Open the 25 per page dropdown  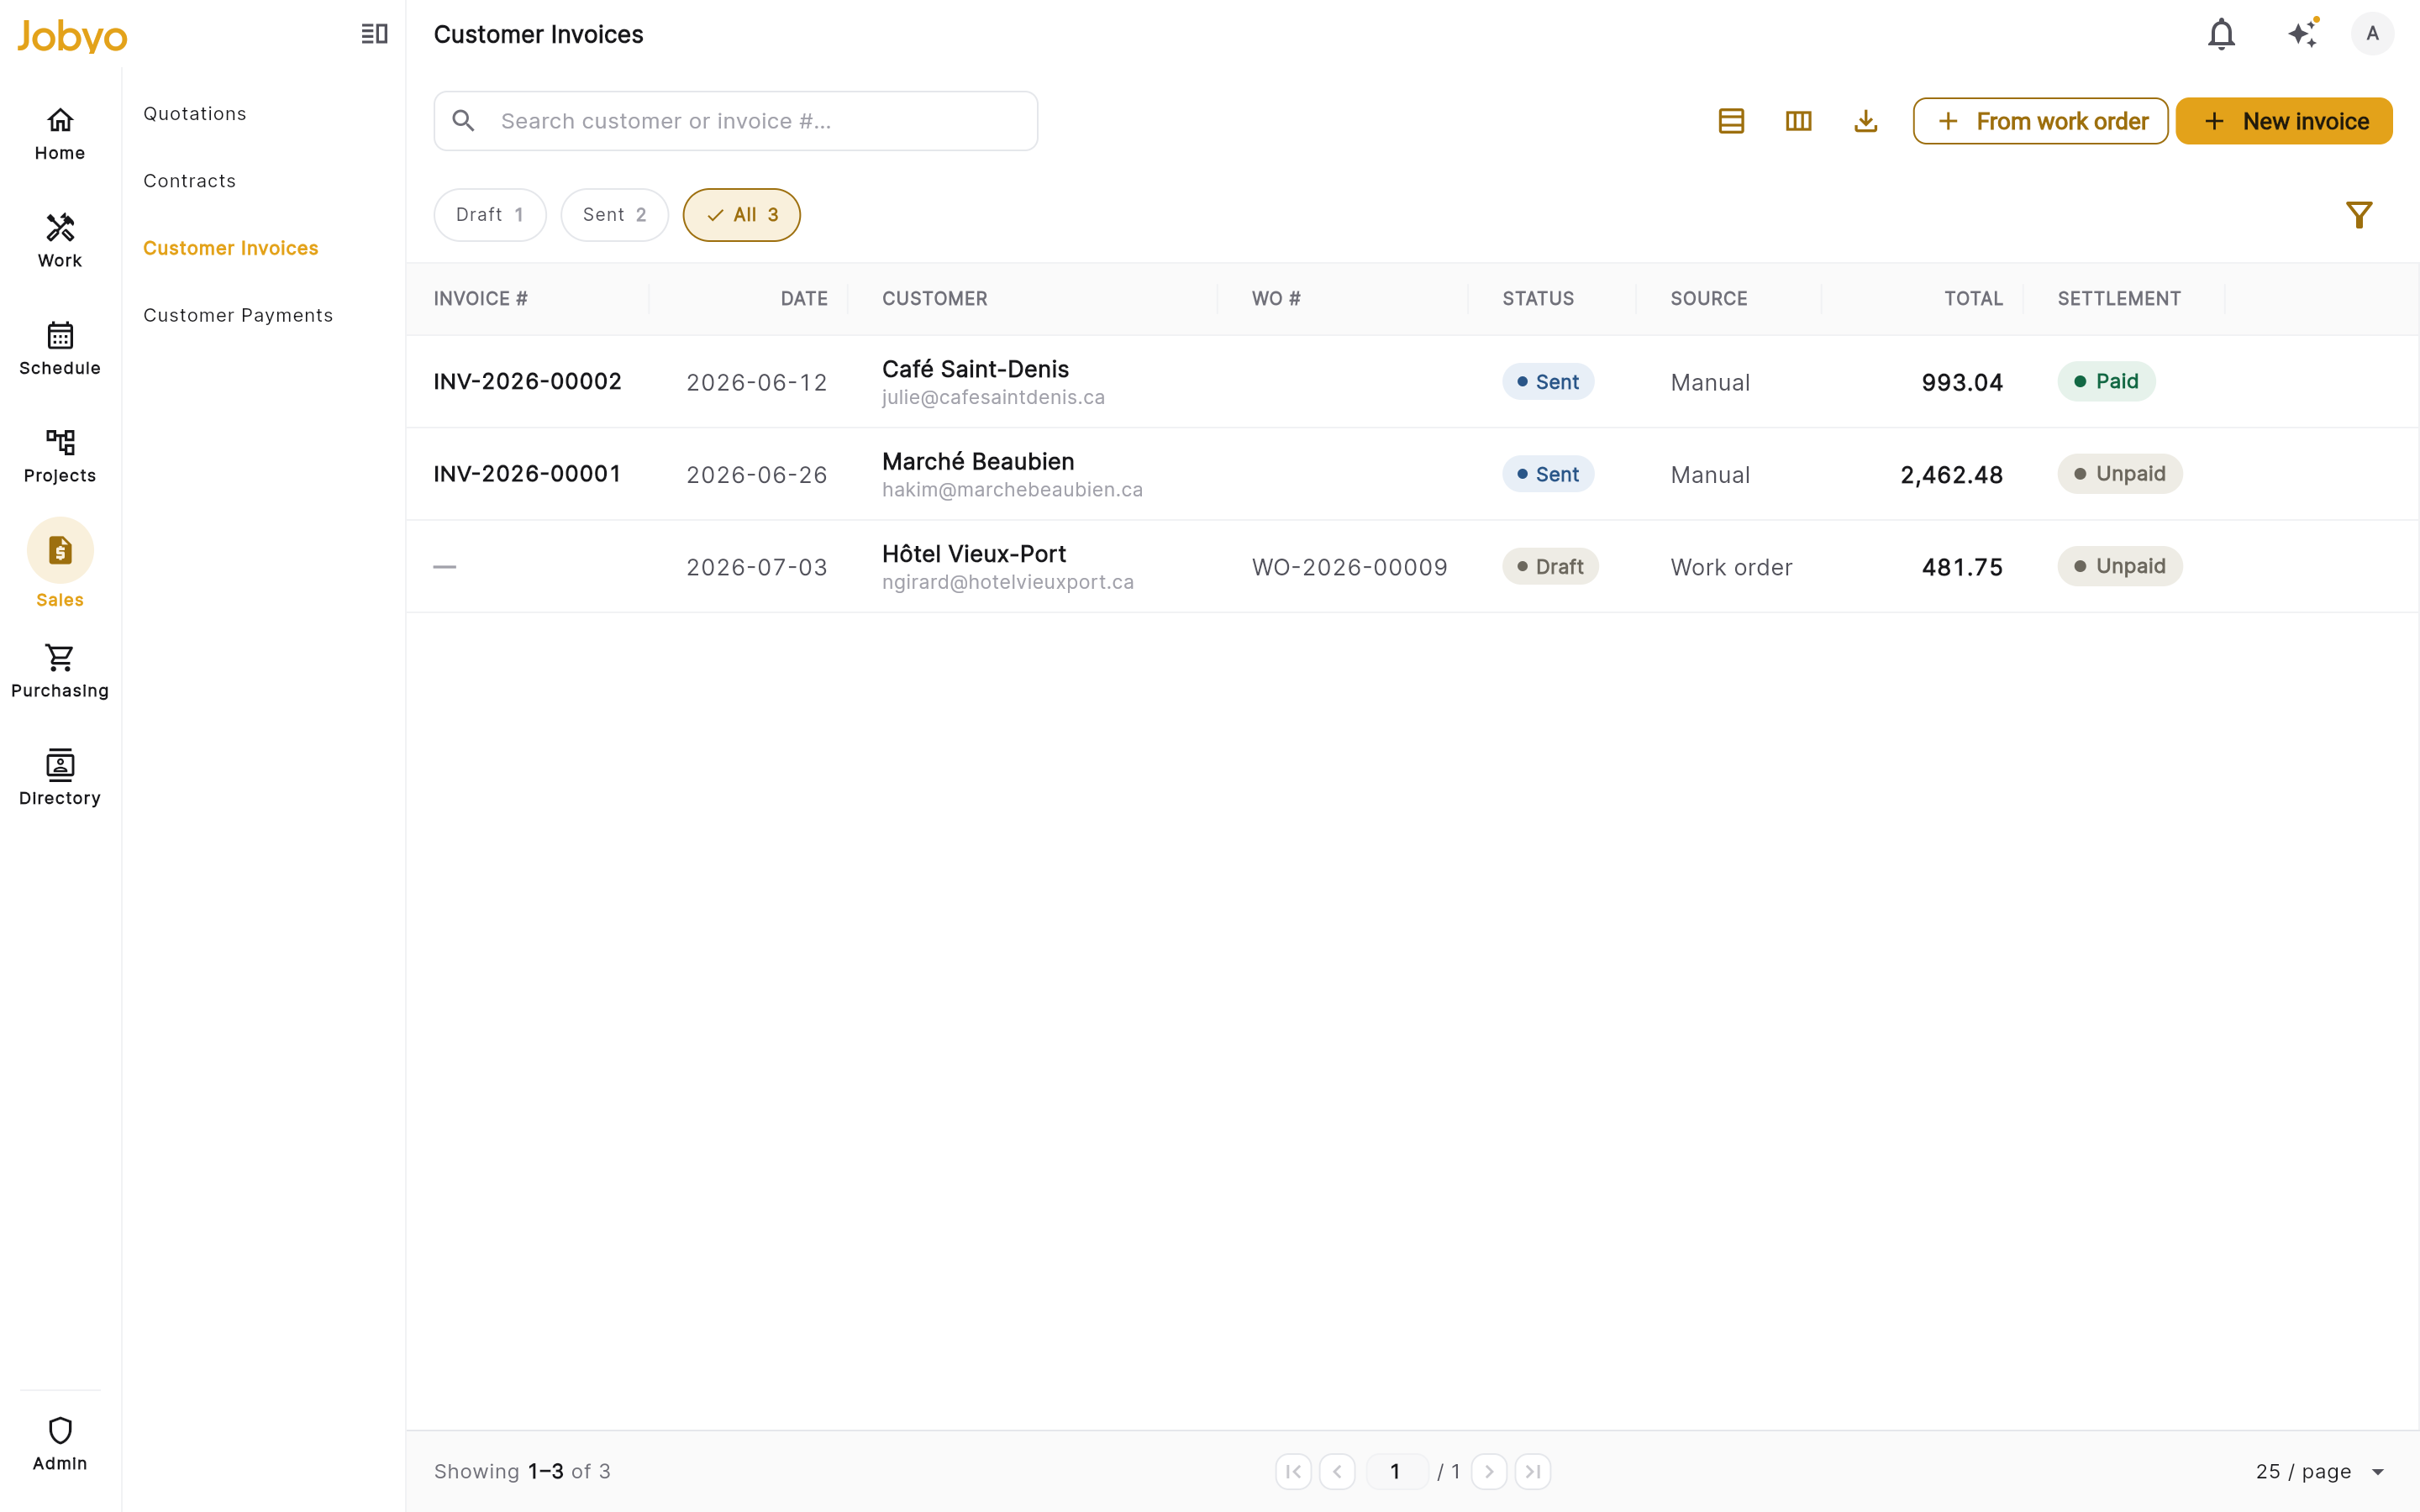(x=2320, y=1471)
